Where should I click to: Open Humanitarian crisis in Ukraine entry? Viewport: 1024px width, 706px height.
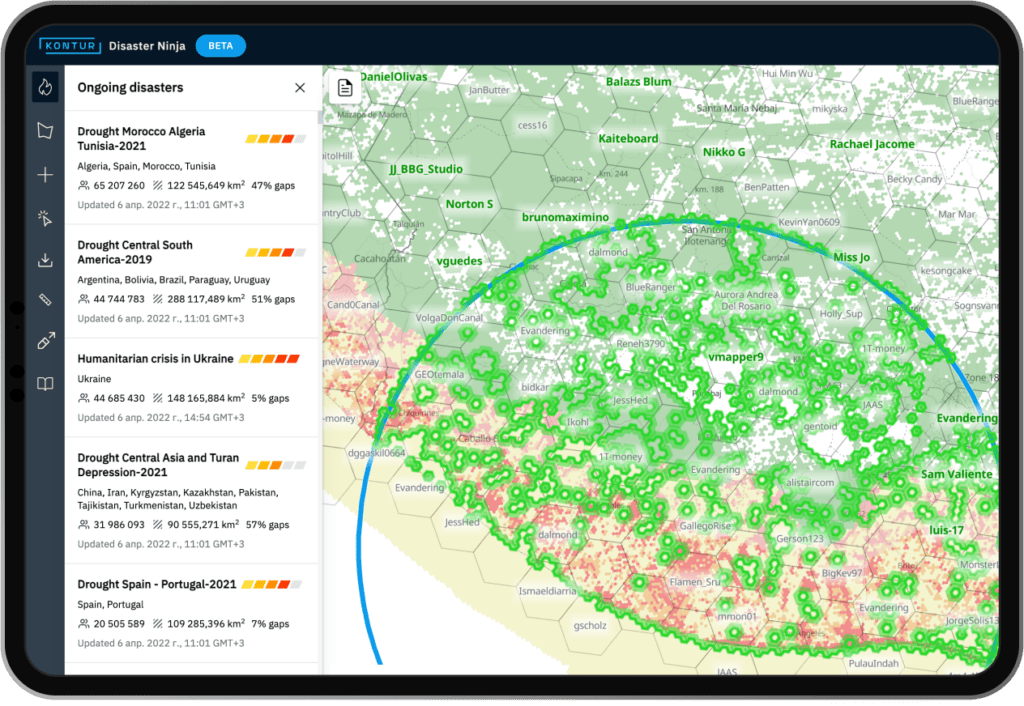tap(155, 358)
